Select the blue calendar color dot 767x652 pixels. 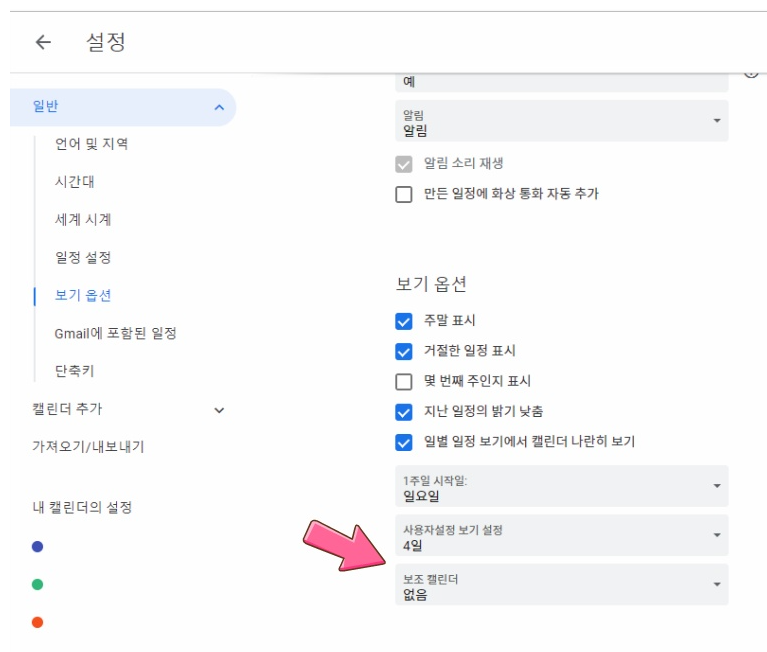point(37,546)
